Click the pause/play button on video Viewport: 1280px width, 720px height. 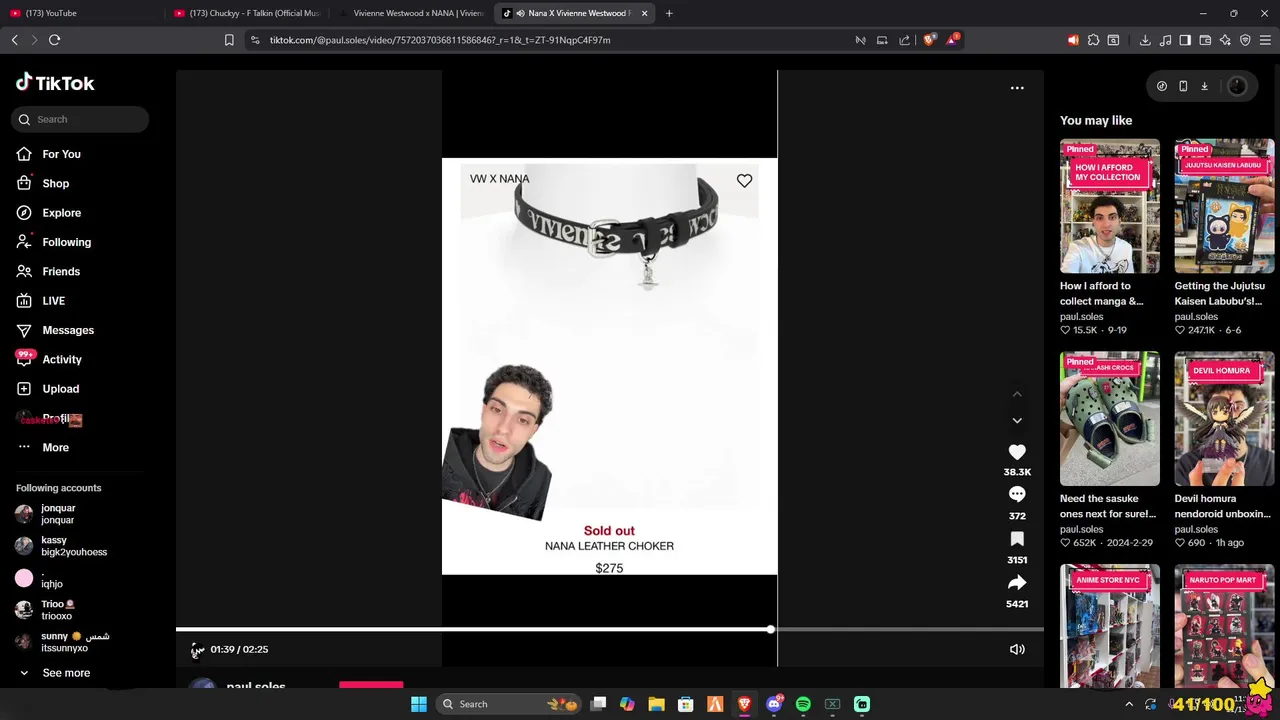point(197,650)
